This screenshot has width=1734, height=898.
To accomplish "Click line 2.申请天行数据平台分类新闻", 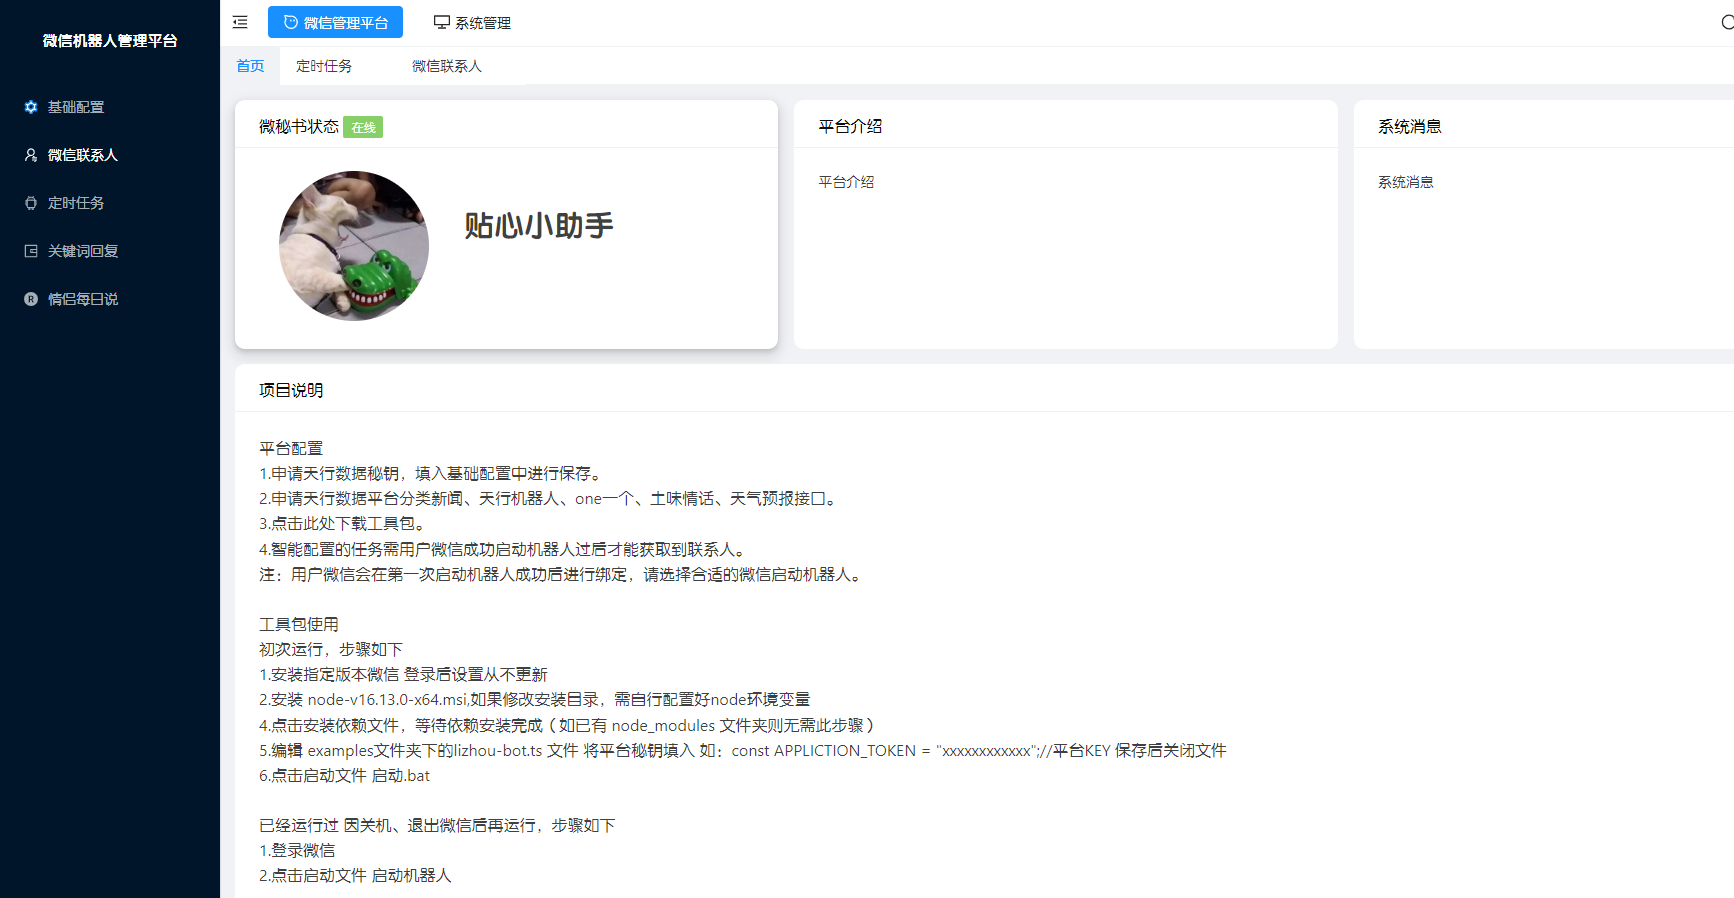I will (549, 499).
